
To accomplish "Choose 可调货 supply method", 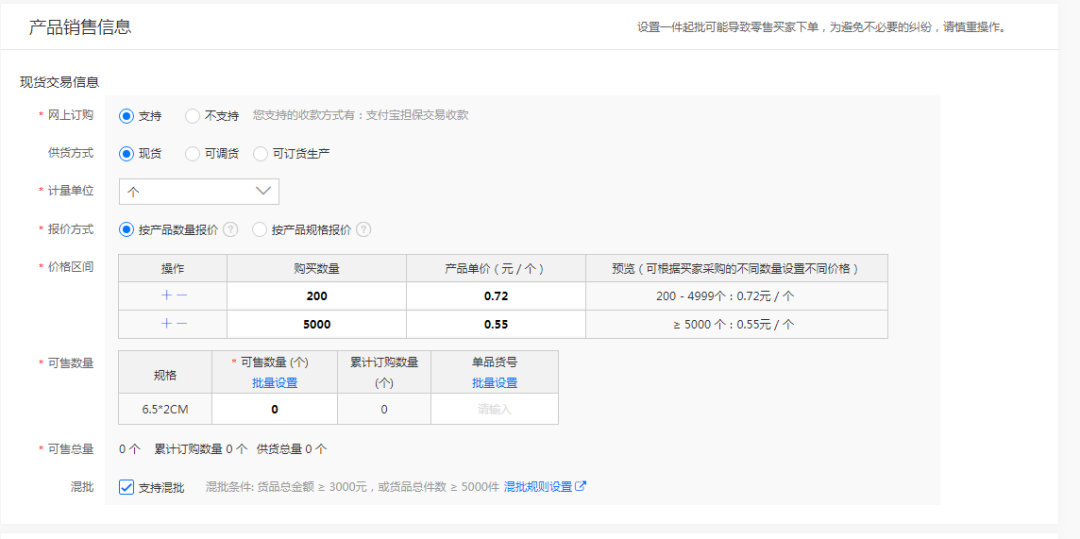I will (192, 154).
